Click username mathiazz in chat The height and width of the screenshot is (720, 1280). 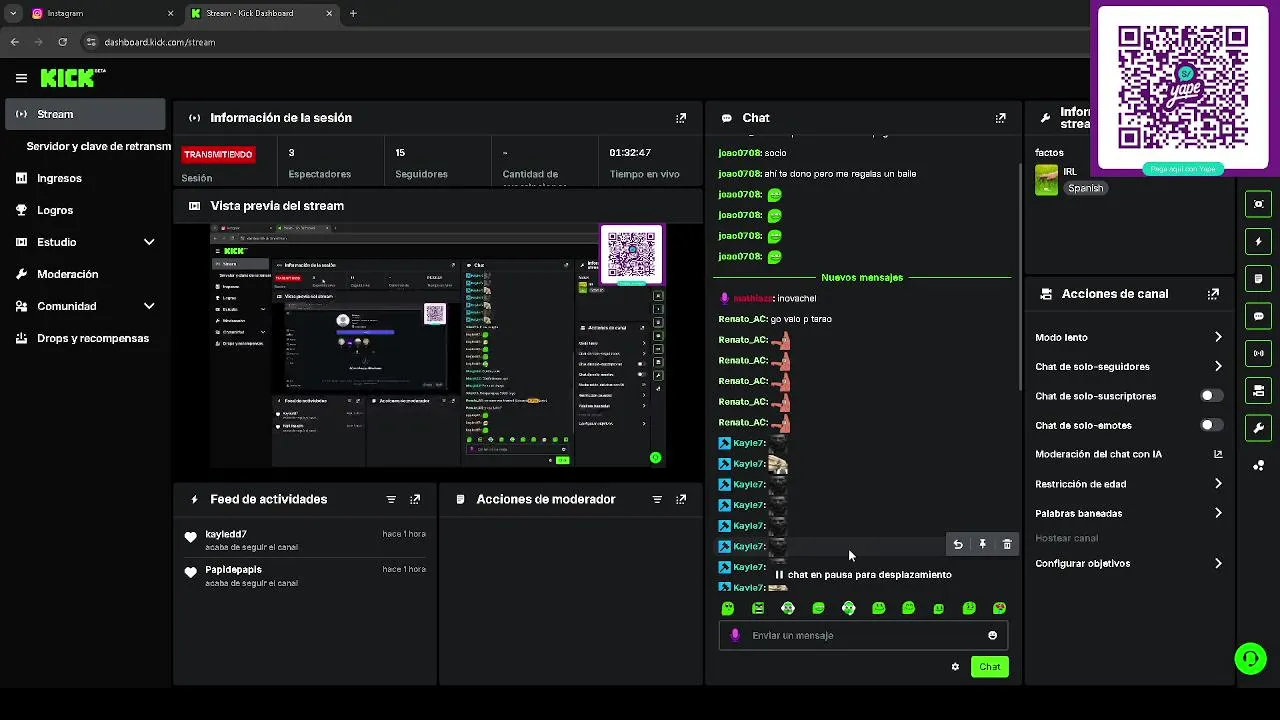pos(753,298)
